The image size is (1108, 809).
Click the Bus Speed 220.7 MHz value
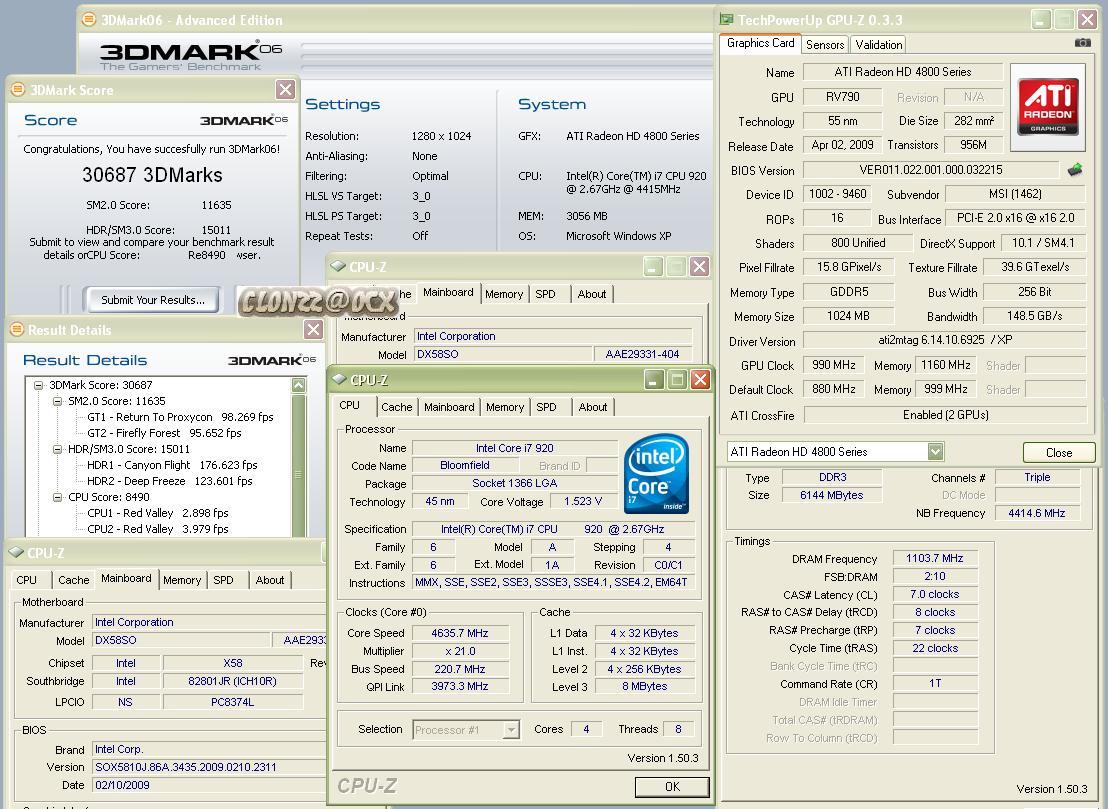pos(460,669)
